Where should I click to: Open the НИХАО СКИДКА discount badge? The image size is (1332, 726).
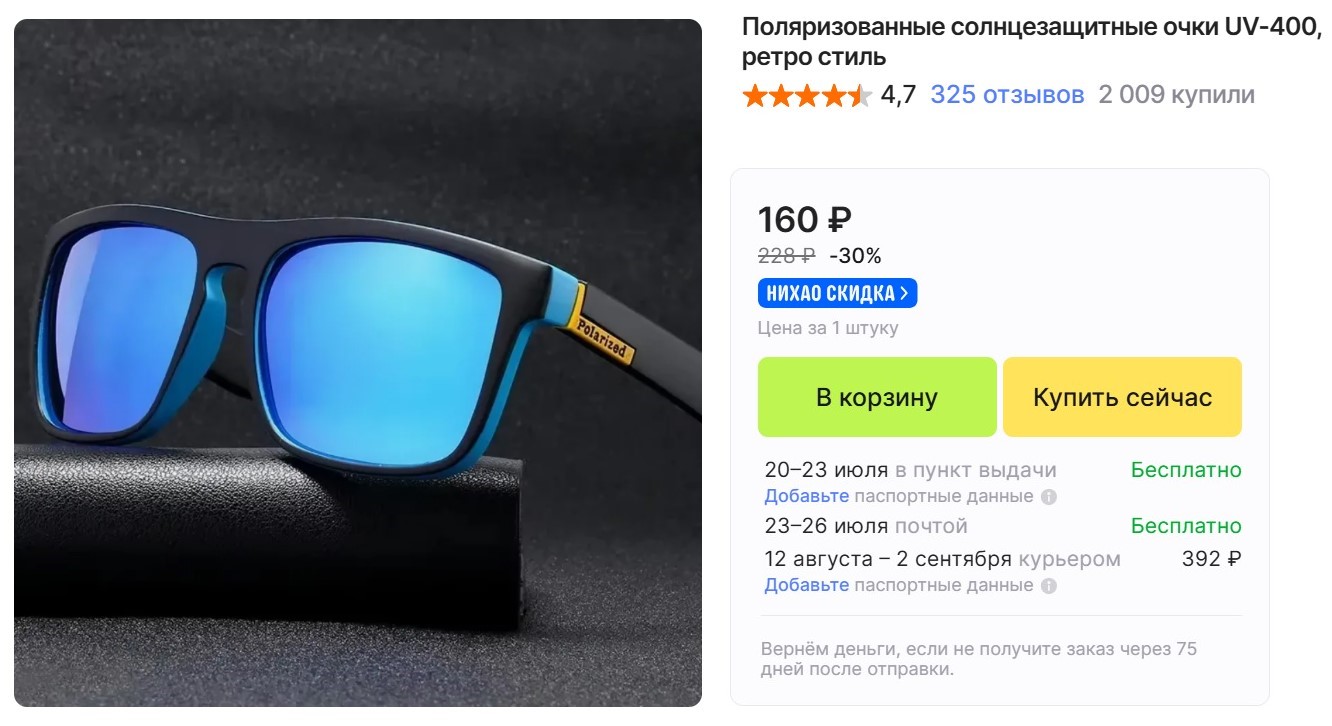tap(837, 294)
